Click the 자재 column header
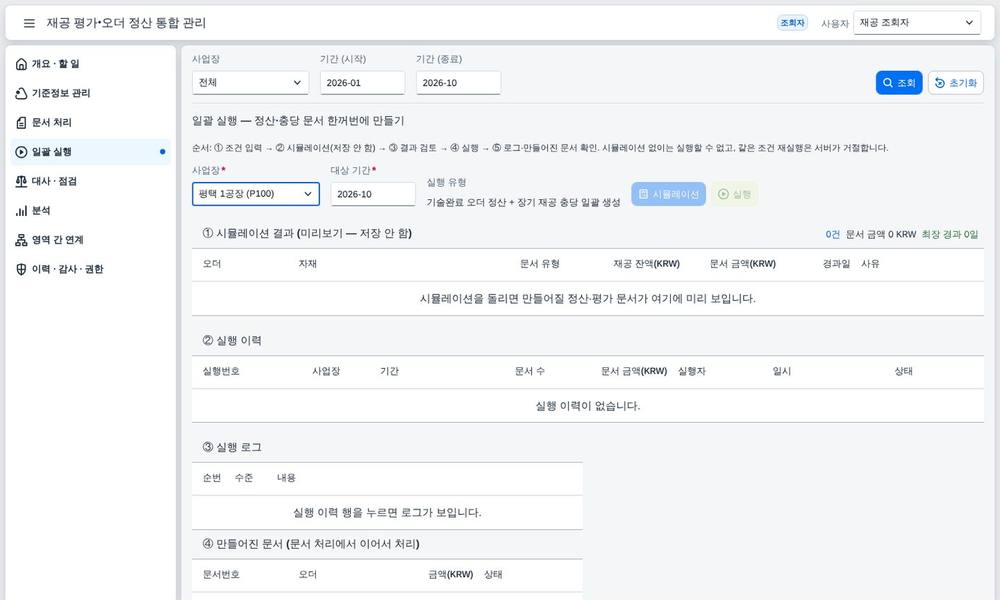The image size is (1000, 600). tap(307, 264)
